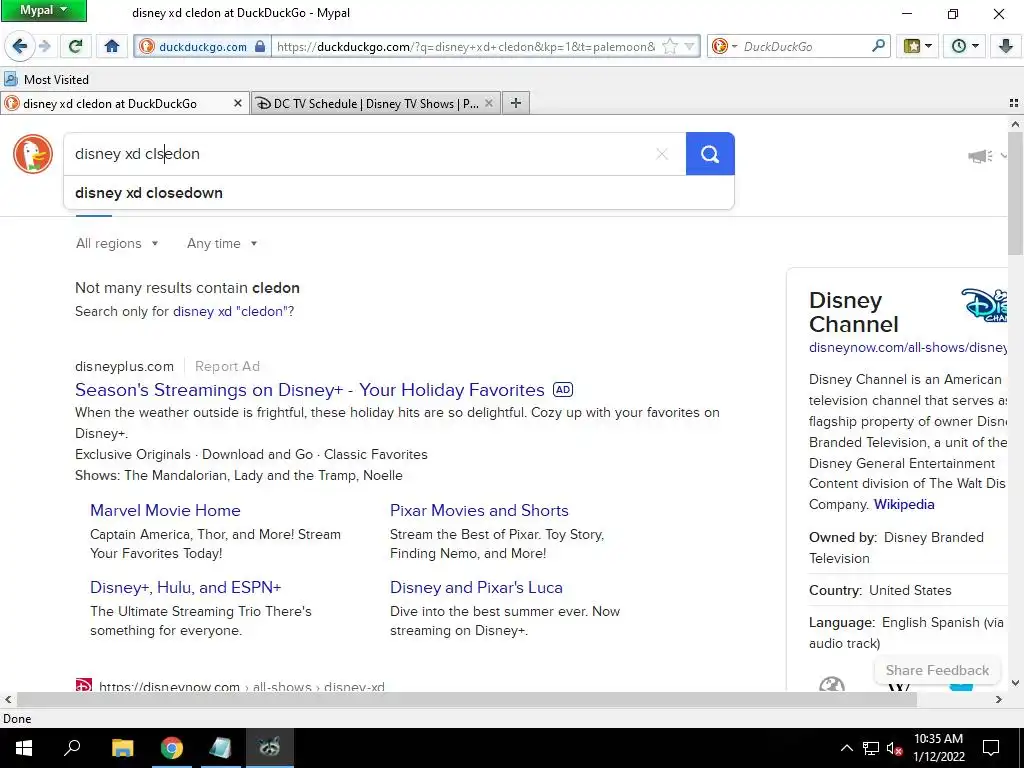The image size is (1024, 768).
Task: Open the taskbar clock and date
Action: click(x=938, y=748)
